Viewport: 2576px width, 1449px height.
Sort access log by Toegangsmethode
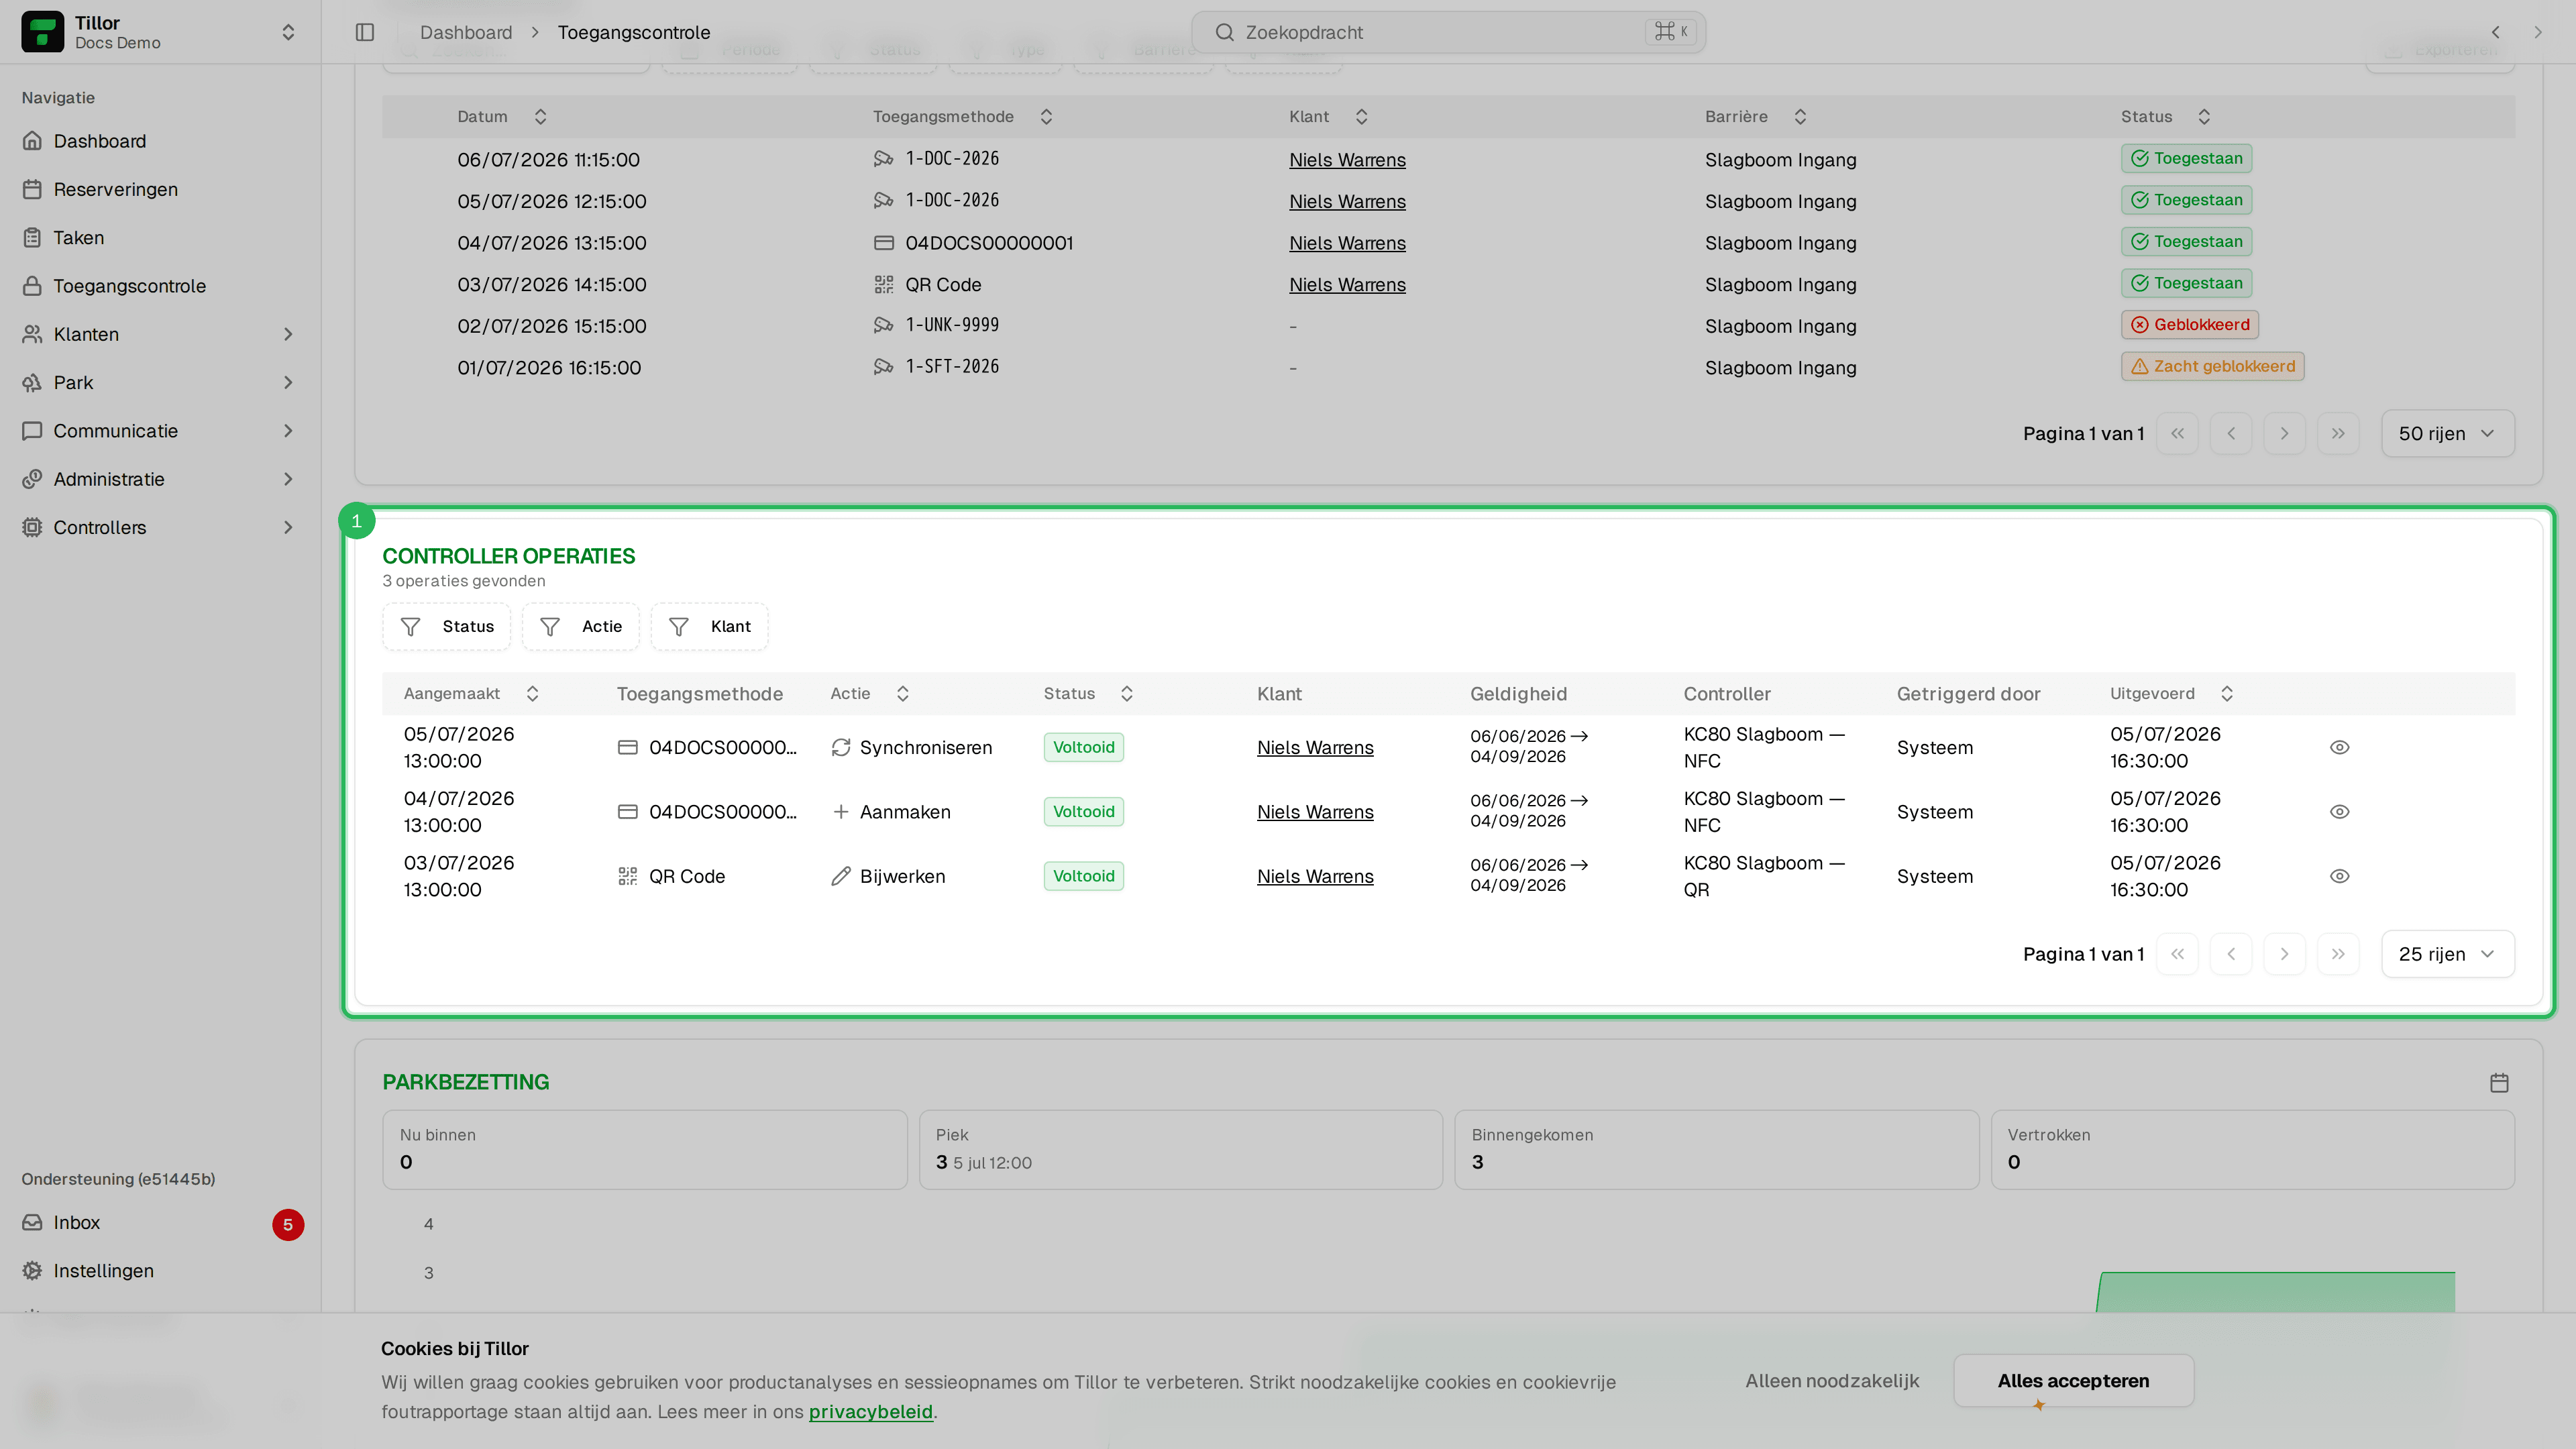[x=963, y=117]
